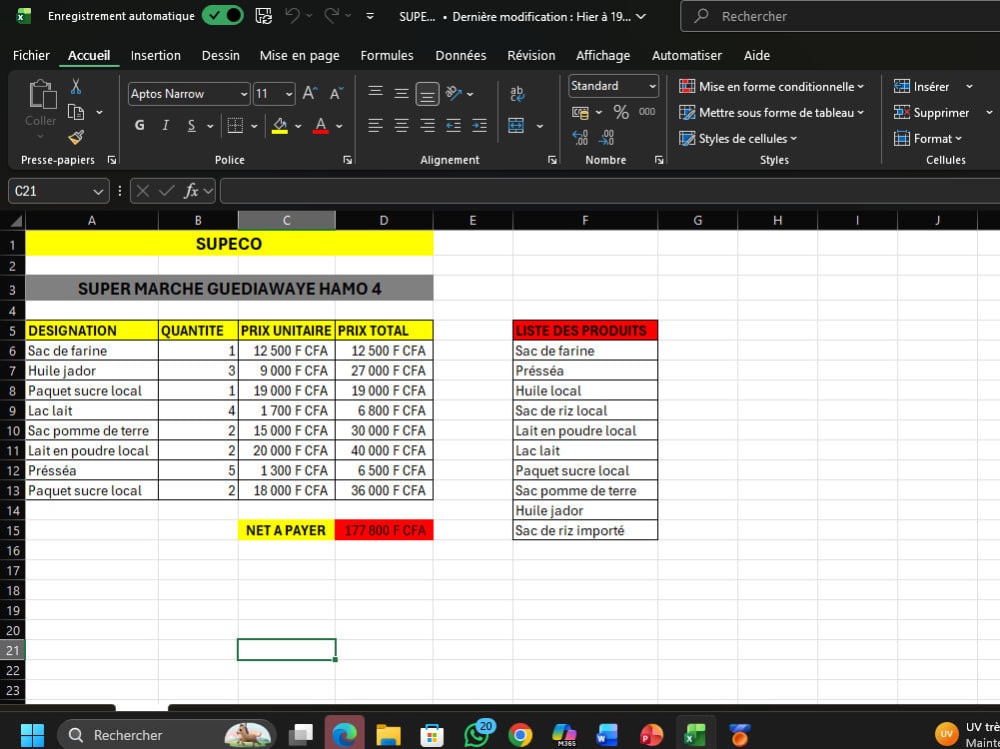The image size is (1000, 749).
Task: Apply bold with the G button
Action: tap(140, 126)
